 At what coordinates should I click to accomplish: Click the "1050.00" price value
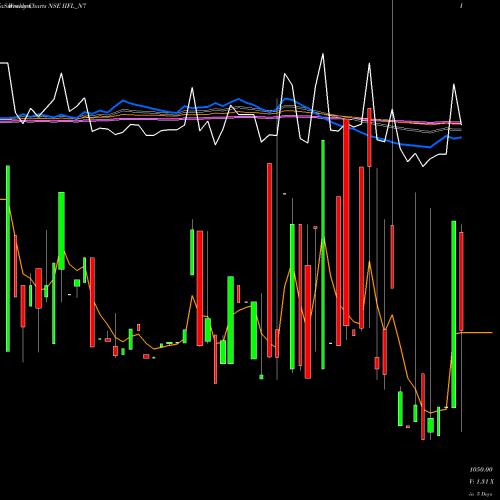point(481,470)
